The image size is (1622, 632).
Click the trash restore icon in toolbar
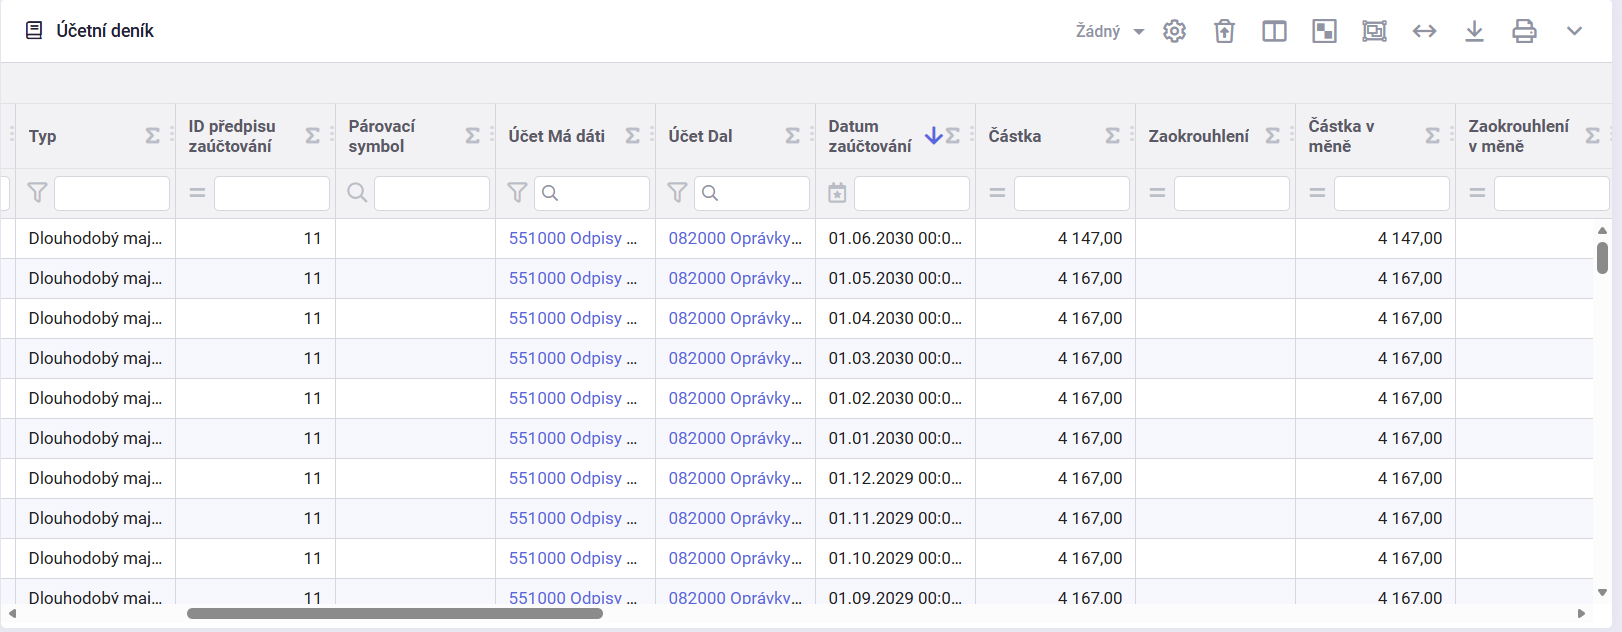pyautogui.click(x=1224, y=31)
